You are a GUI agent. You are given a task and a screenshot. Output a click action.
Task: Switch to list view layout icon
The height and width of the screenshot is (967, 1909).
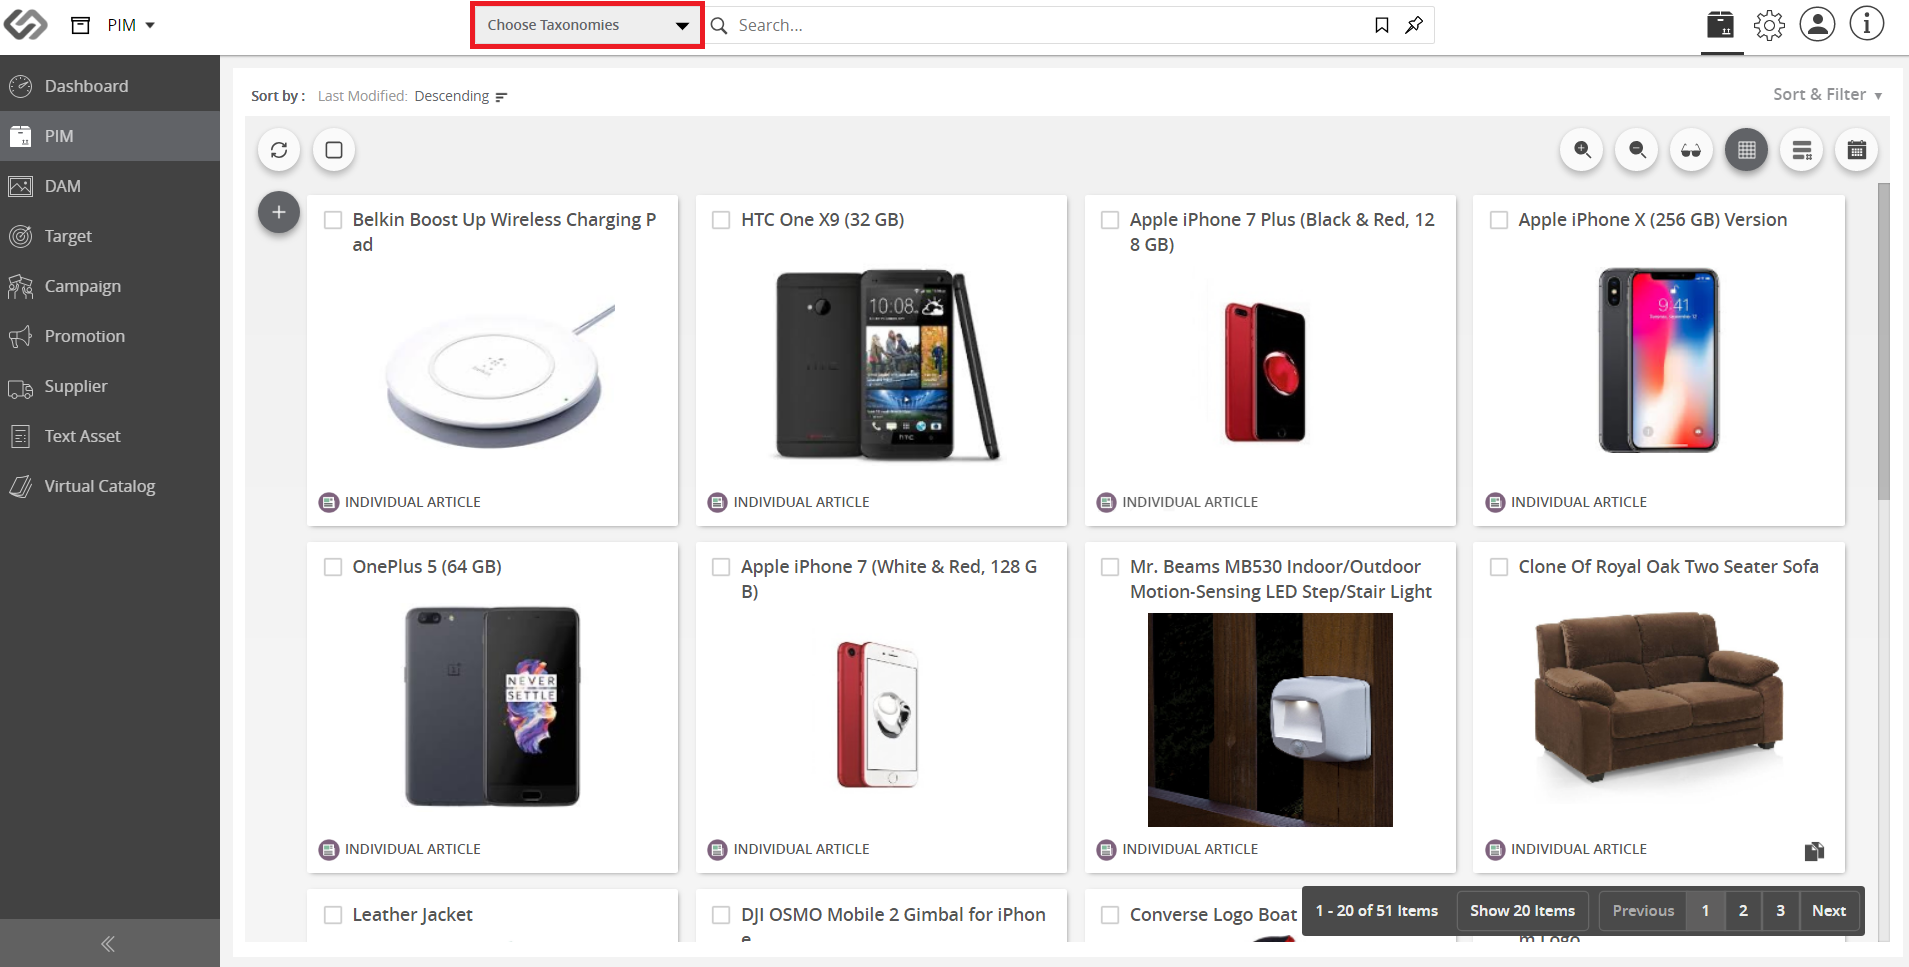(1802, 150)
